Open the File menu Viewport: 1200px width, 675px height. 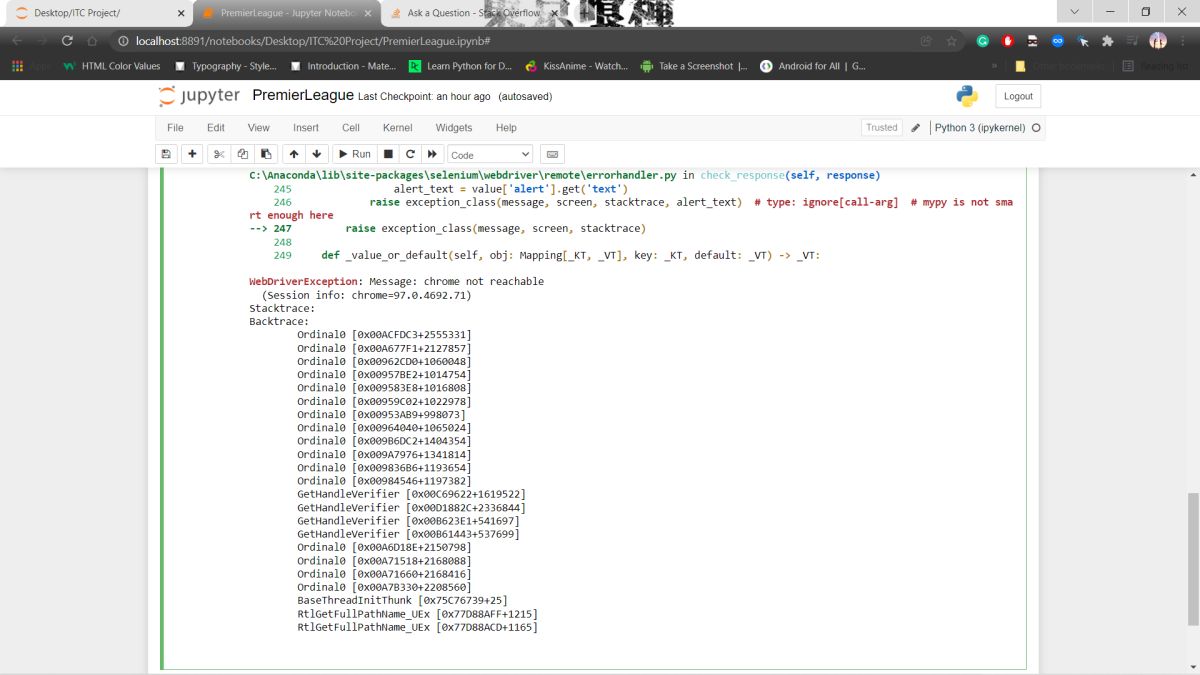(175, 128)
